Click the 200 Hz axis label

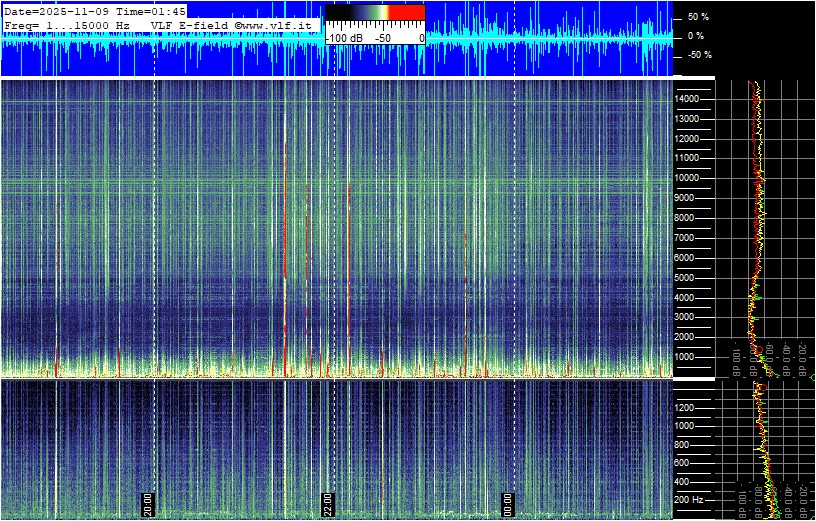pos(688,499)
